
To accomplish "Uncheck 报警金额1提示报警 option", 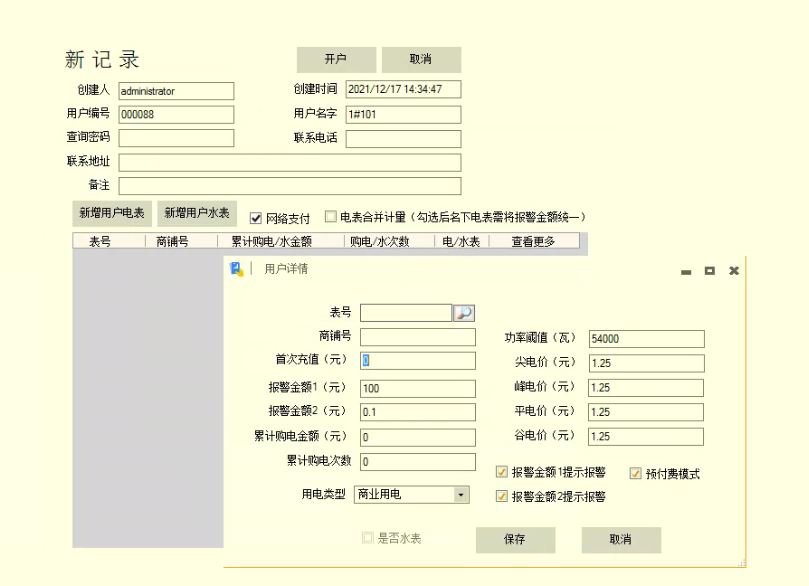I will click(502, 472).
